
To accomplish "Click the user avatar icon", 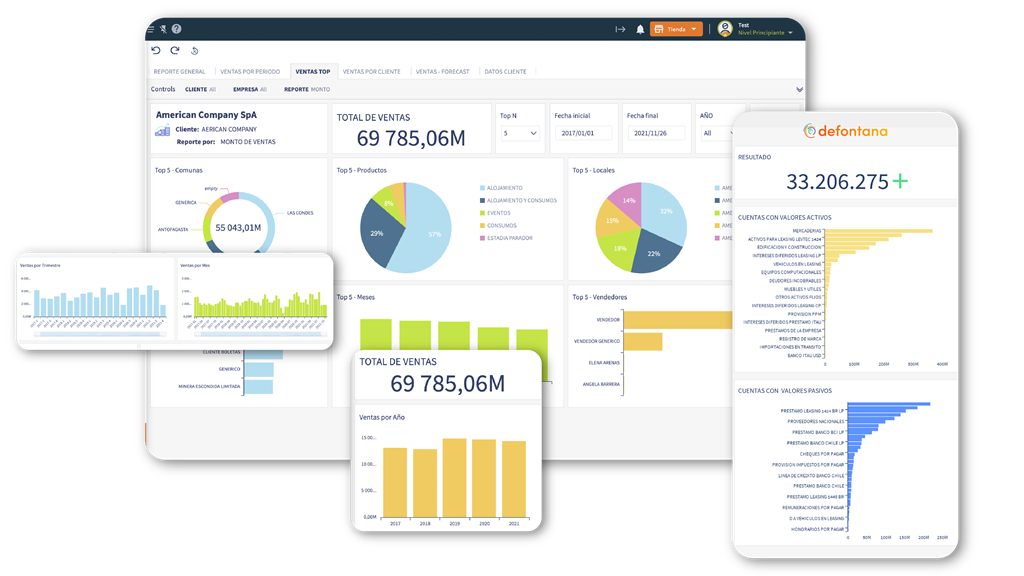I will [x=725, y=29].
